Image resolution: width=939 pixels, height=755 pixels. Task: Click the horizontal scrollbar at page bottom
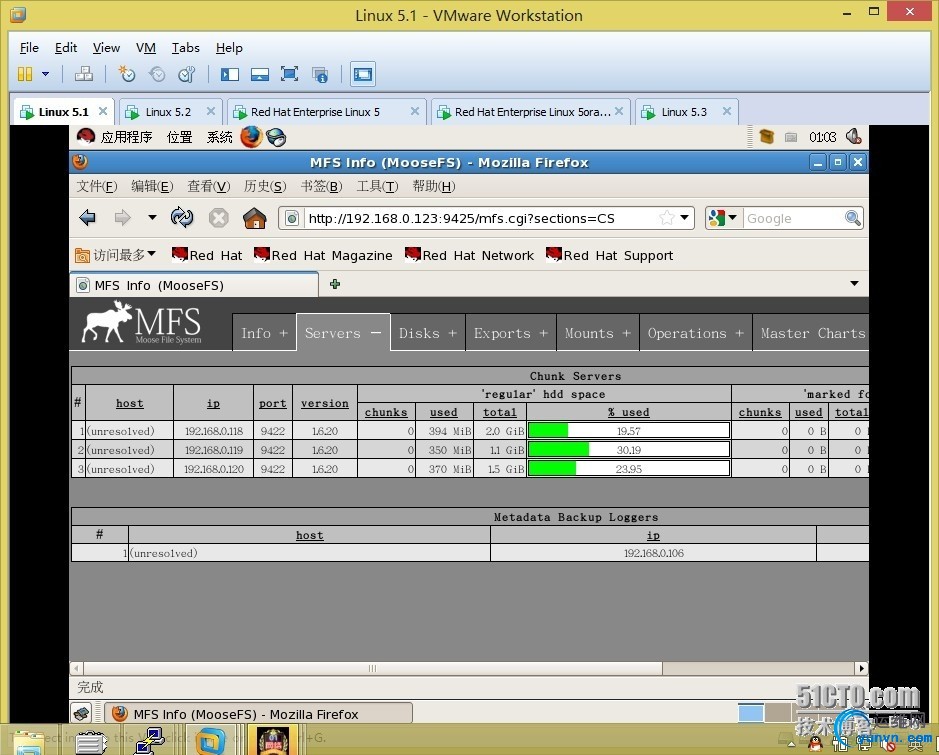pyautogui.click(x=372, y=668)
